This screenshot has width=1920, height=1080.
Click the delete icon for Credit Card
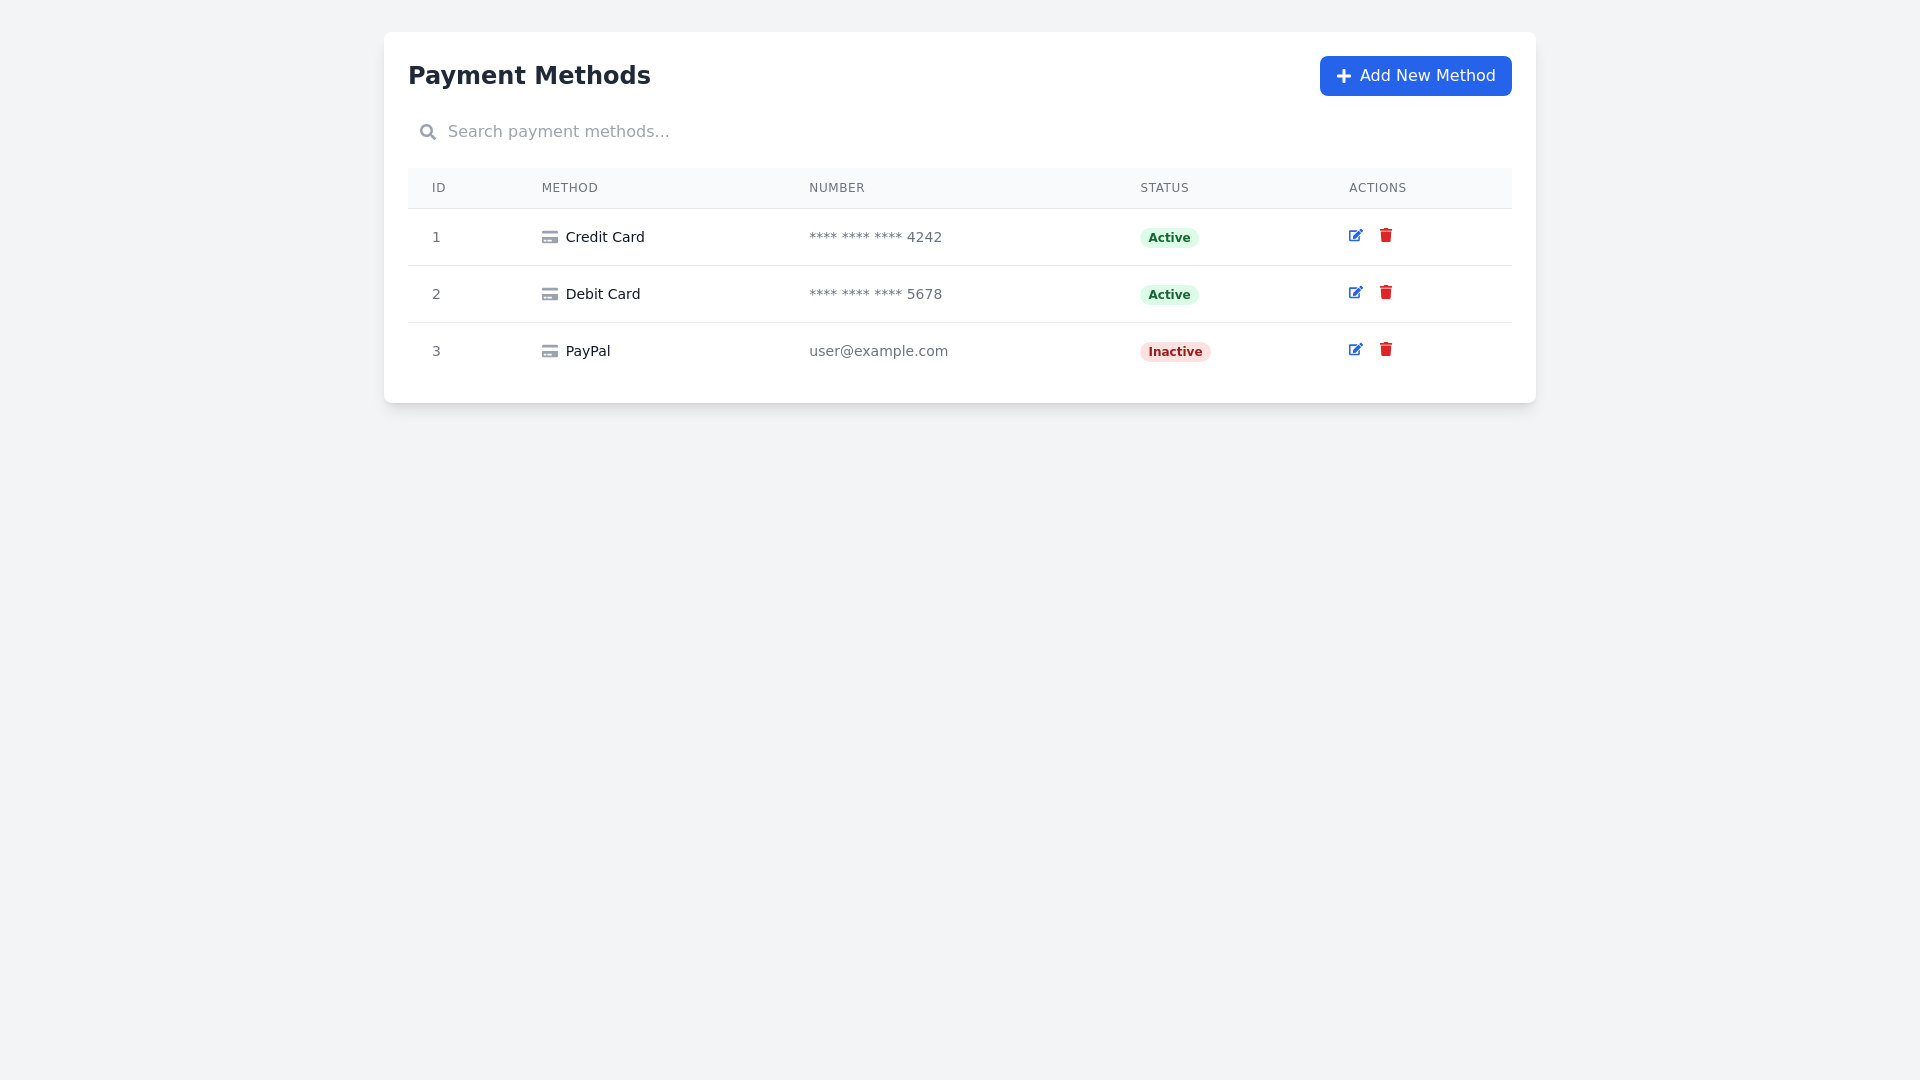click(1386, 235)
